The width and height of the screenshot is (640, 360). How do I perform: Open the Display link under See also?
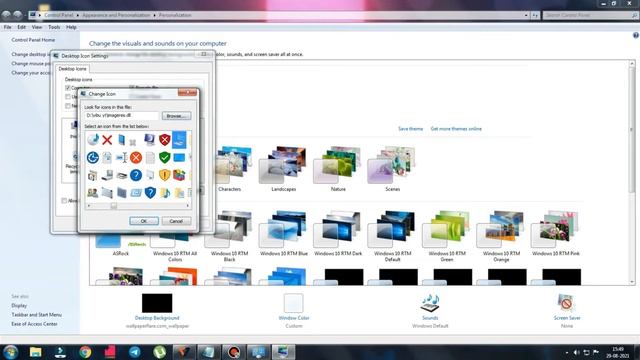19,305
